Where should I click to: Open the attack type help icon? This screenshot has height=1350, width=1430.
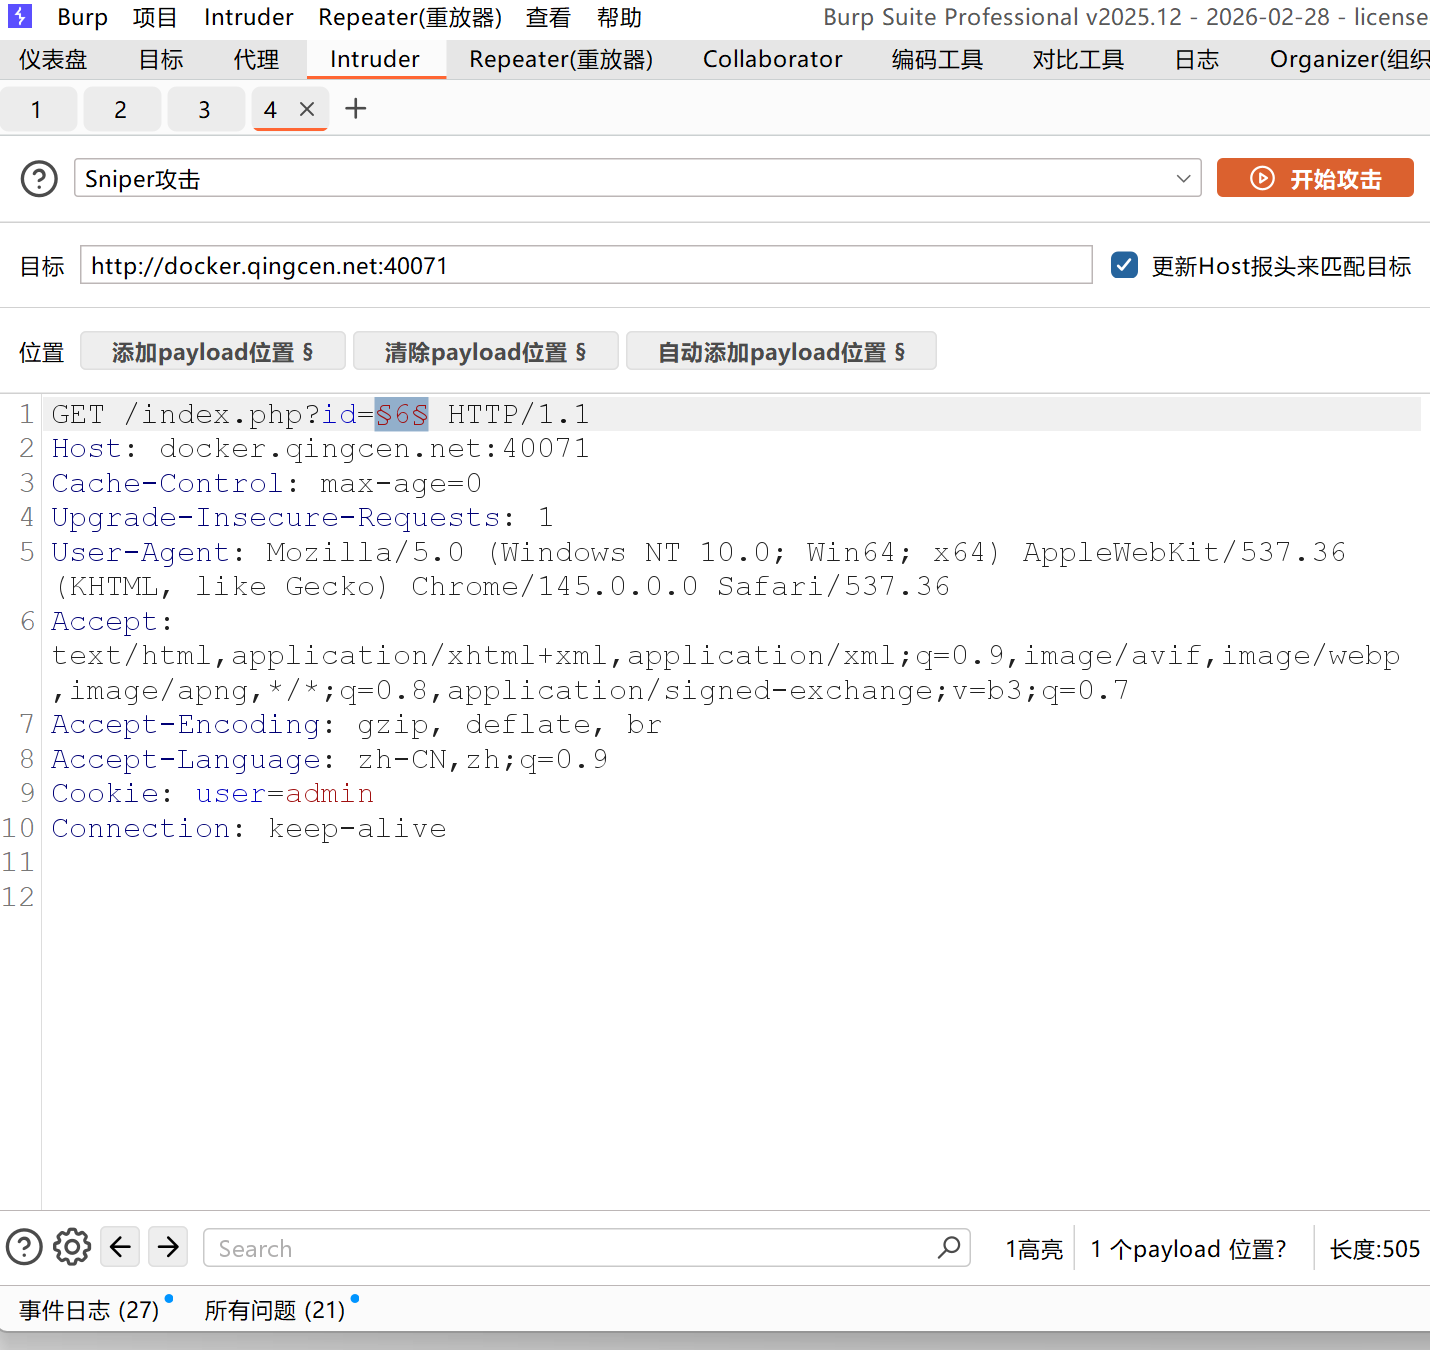[x=39, y=179]
